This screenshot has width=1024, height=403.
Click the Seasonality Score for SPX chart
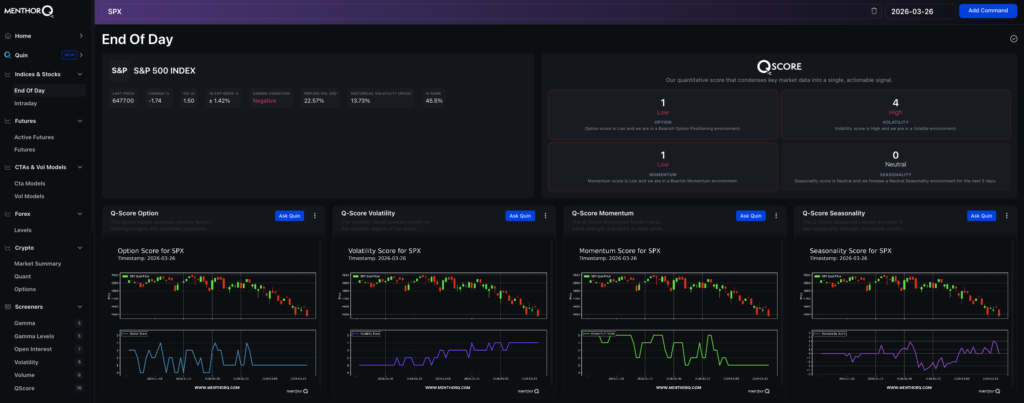[x=905, y=319]
